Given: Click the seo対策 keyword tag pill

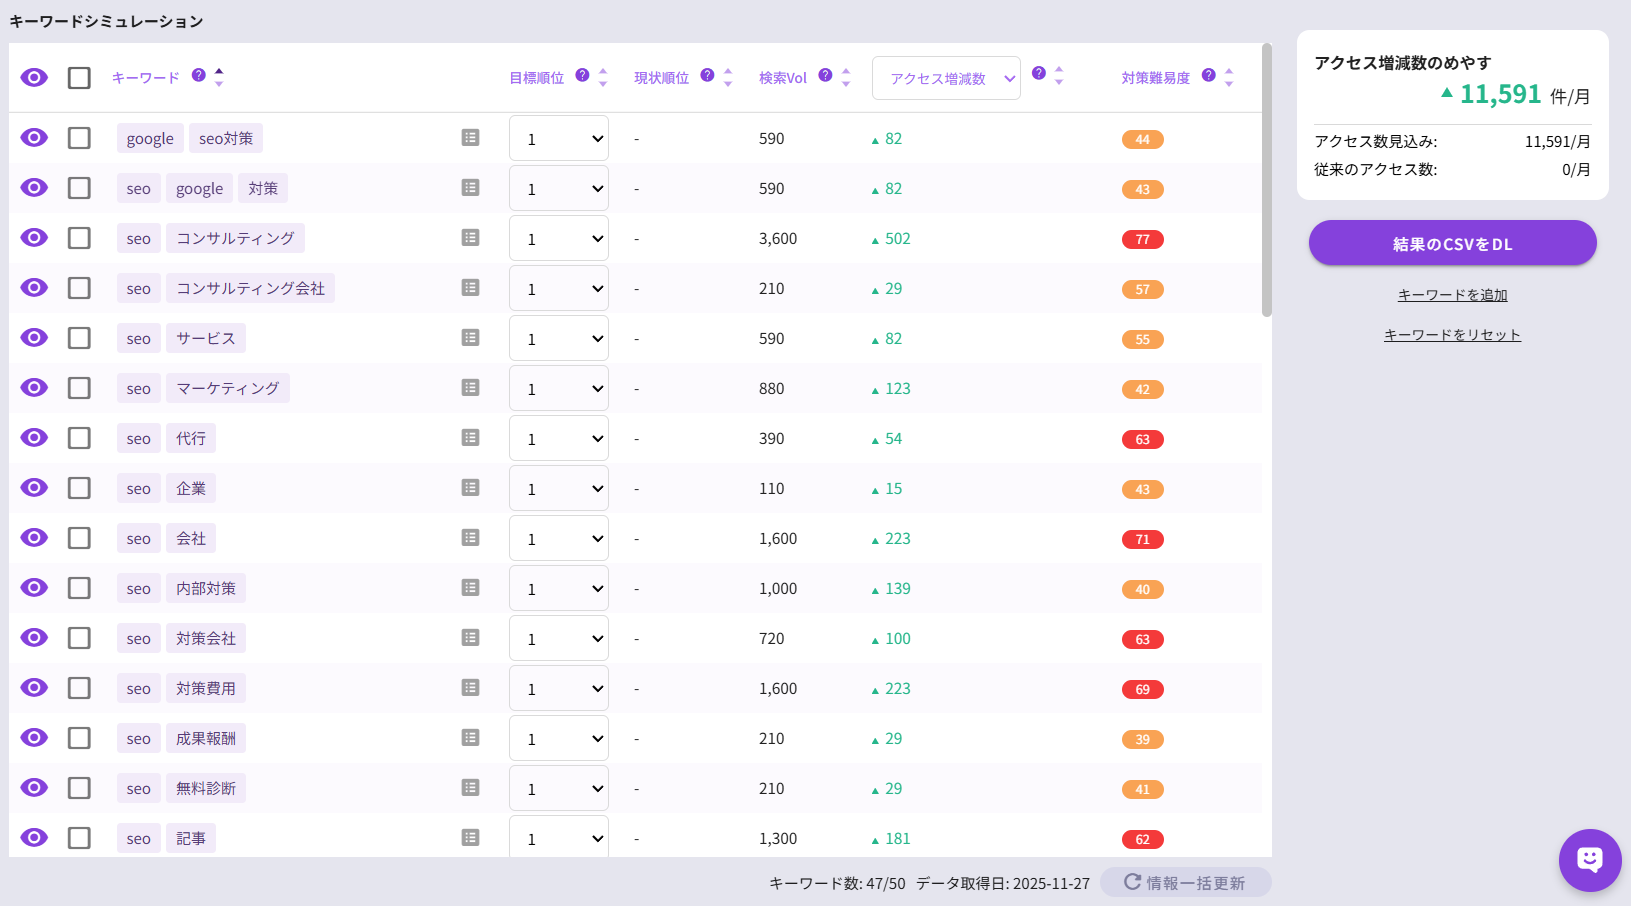Looking at the screenshot, I should [225, 137].
